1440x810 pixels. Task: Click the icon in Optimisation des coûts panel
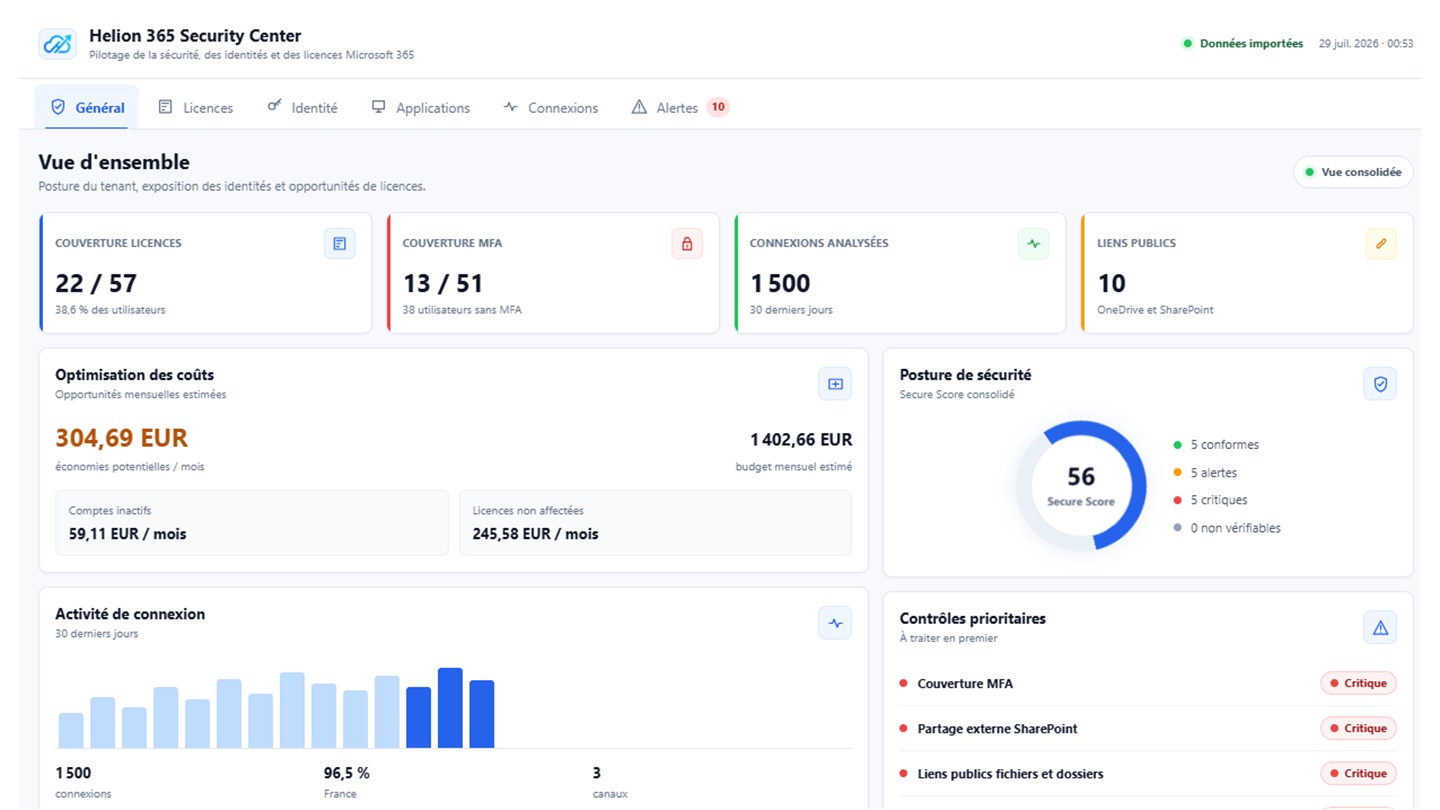point(835,384)
